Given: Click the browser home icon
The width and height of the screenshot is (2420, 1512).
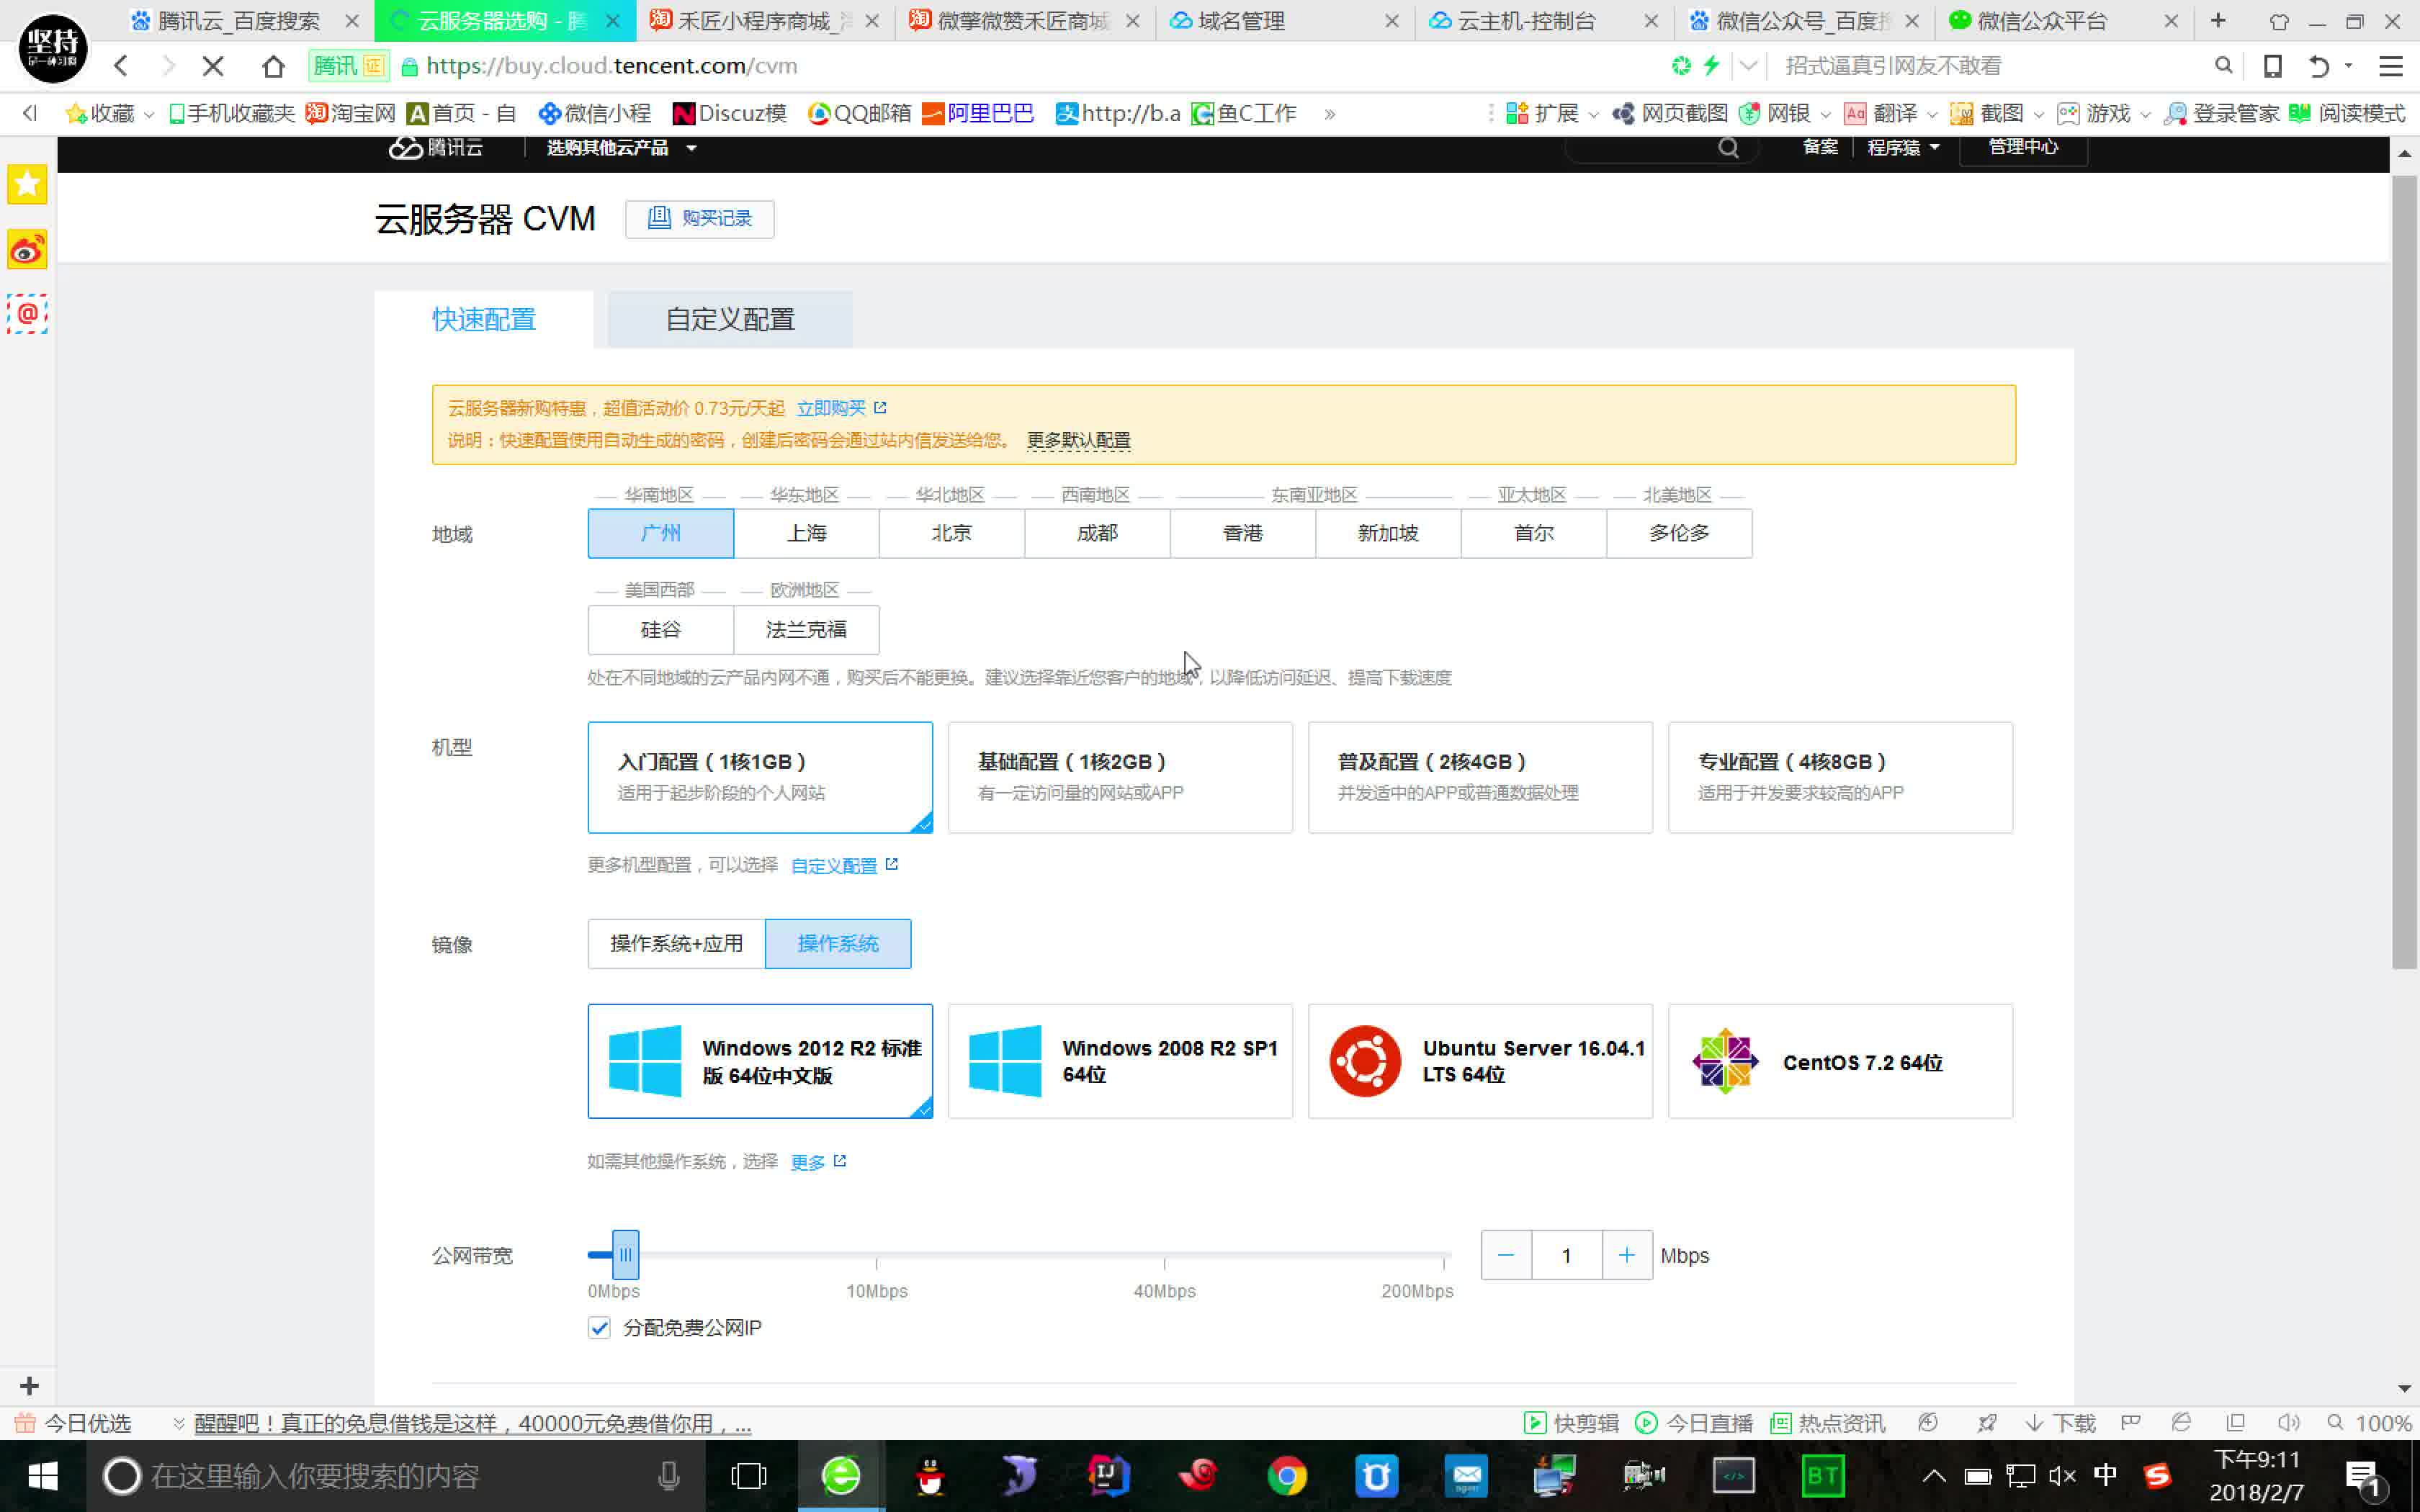Looking at the screenshot, I should 273,66.
